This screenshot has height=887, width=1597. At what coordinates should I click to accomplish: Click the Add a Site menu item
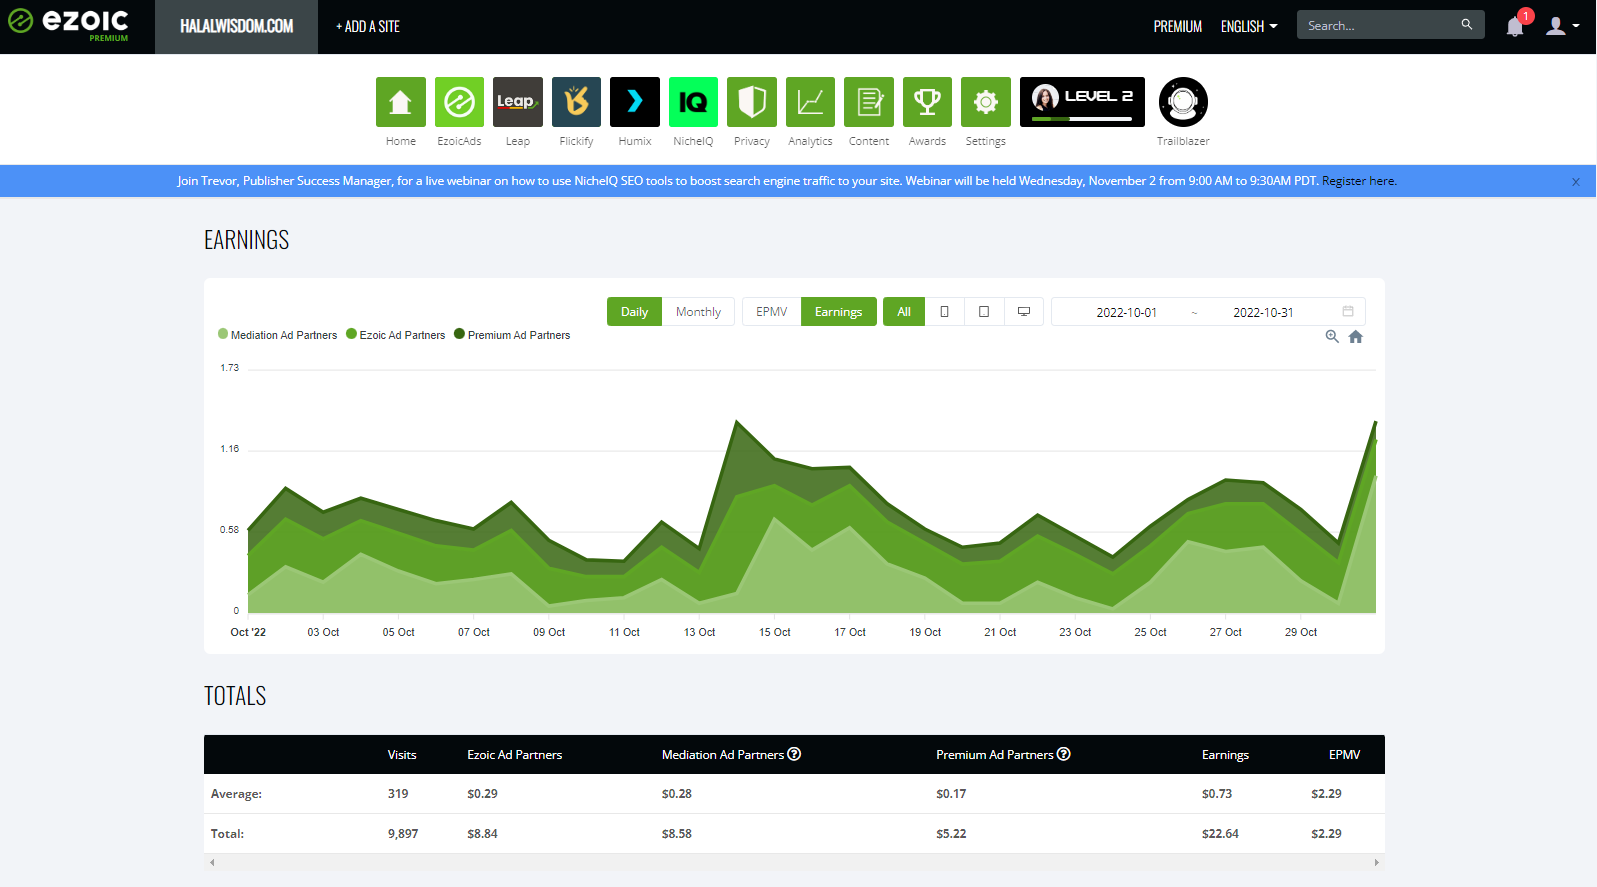click(x=368, y=27)
